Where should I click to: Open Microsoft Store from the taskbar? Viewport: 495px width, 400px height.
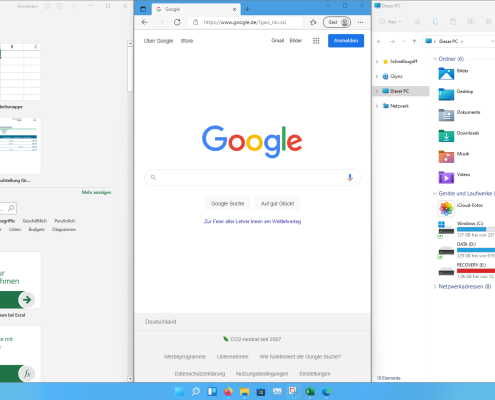click(261, 391)
